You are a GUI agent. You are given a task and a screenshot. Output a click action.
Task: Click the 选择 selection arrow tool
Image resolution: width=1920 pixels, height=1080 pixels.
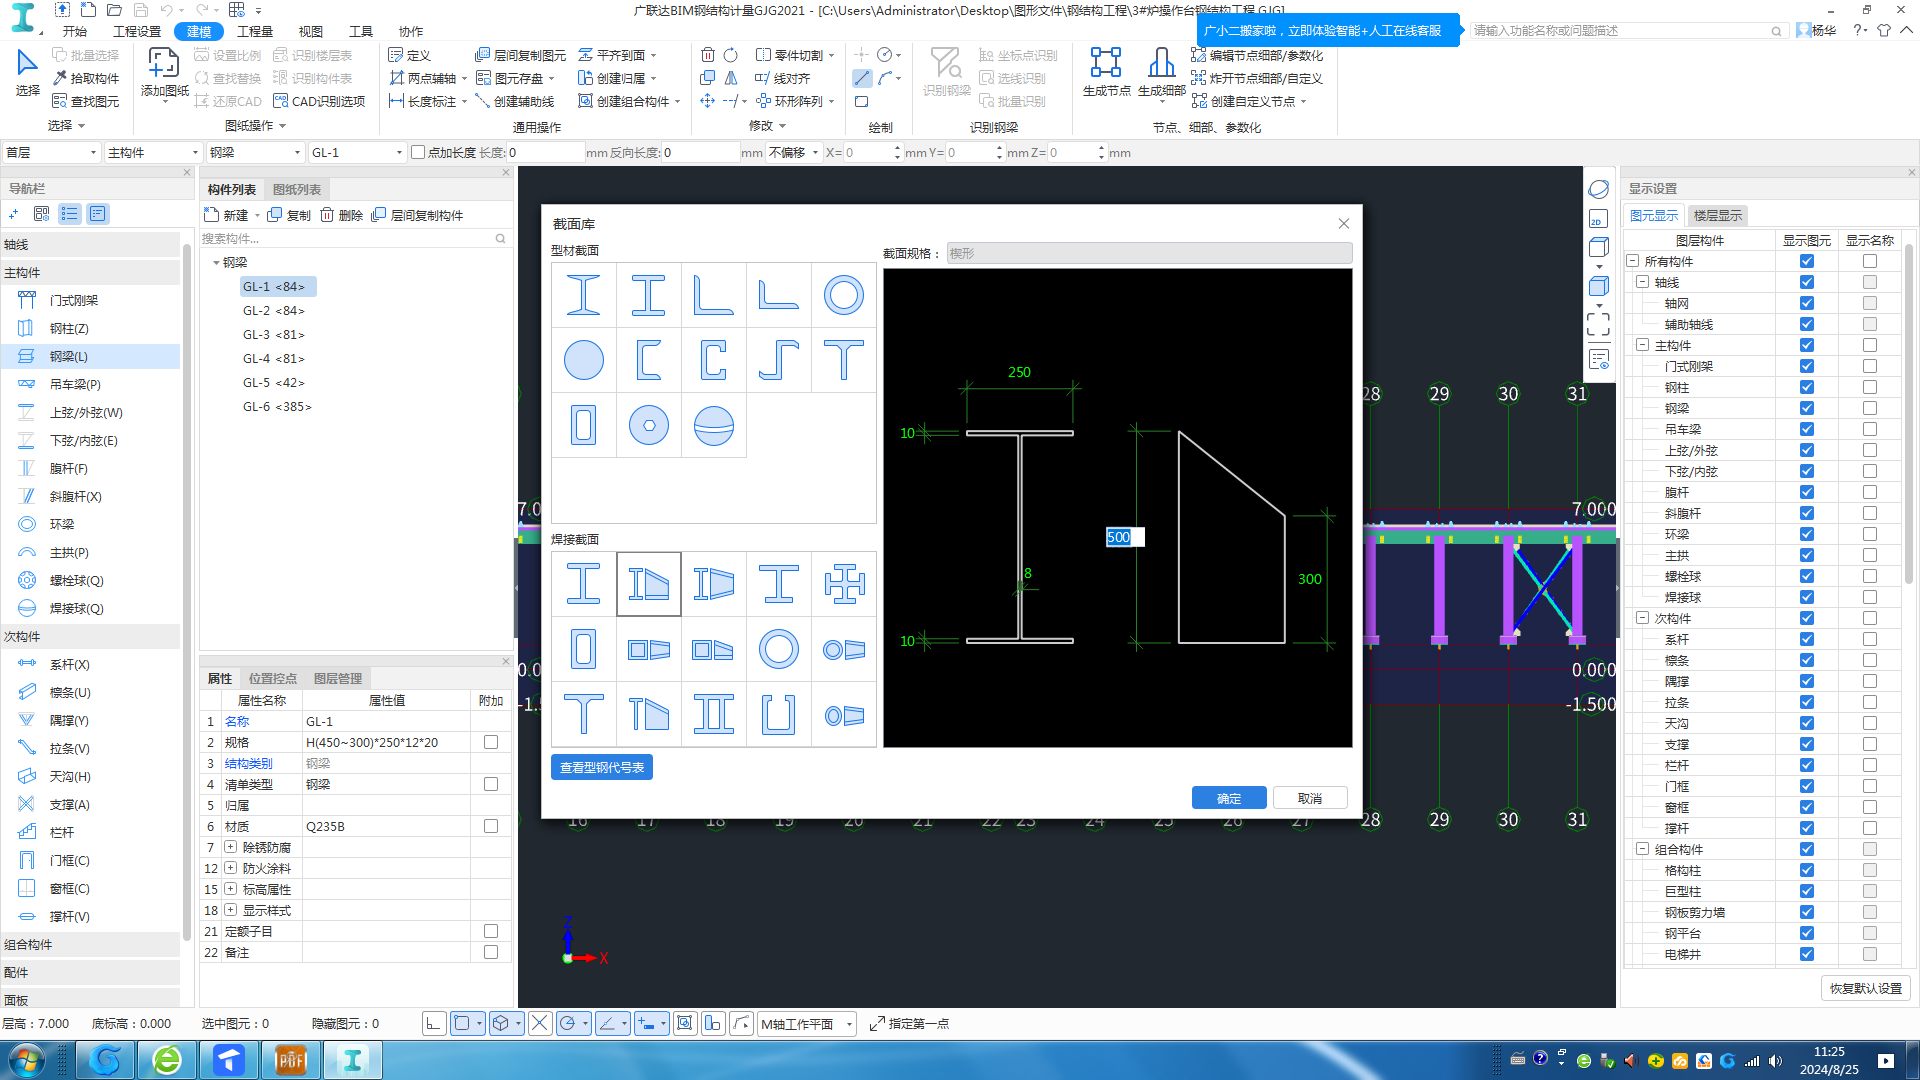pos(27,72)
